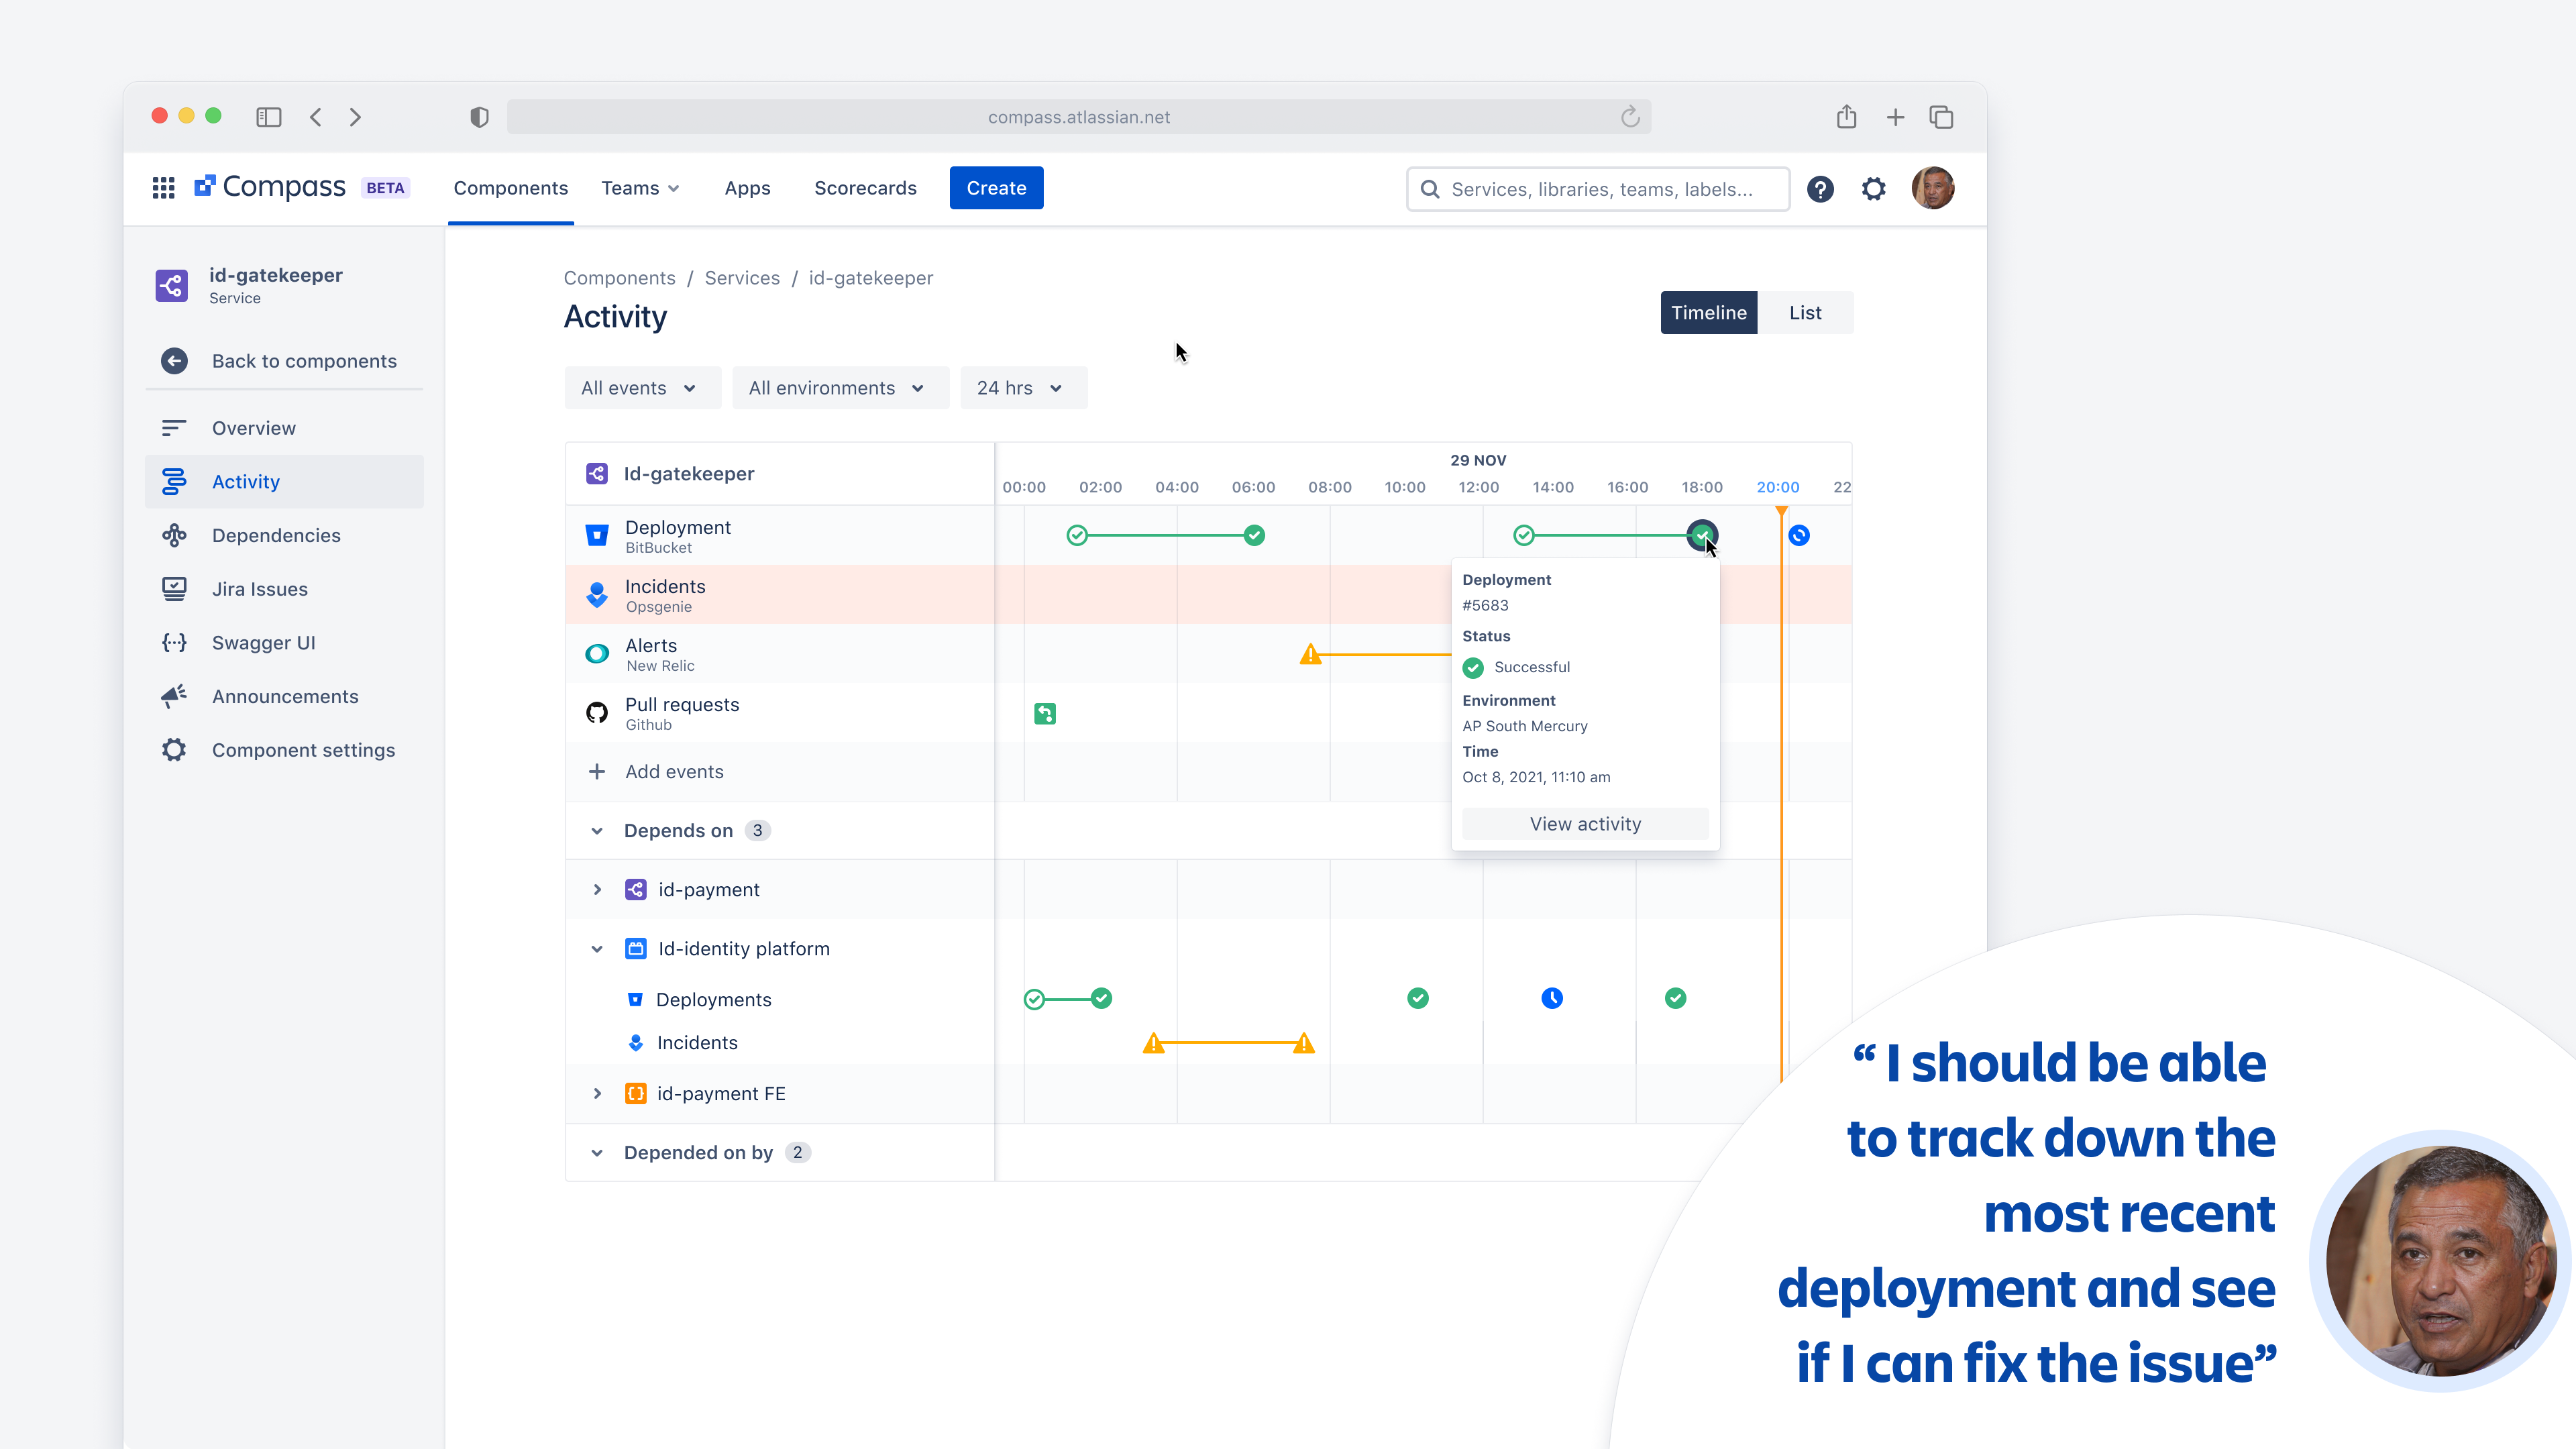Open a new browser tab with plus

tap(1895, 117)
